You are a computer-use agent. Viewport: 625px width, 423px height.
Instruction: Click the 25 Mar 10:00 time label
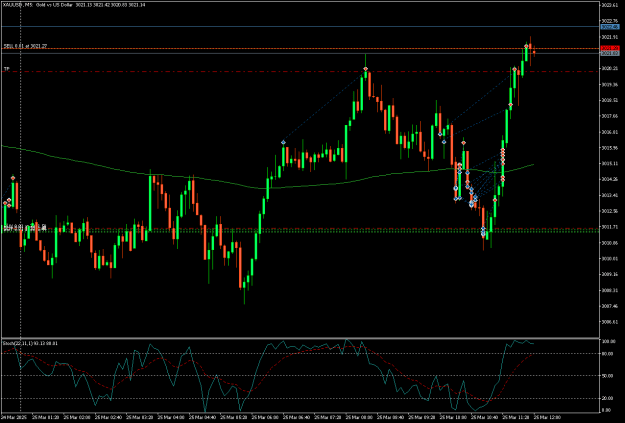(451, 417)
